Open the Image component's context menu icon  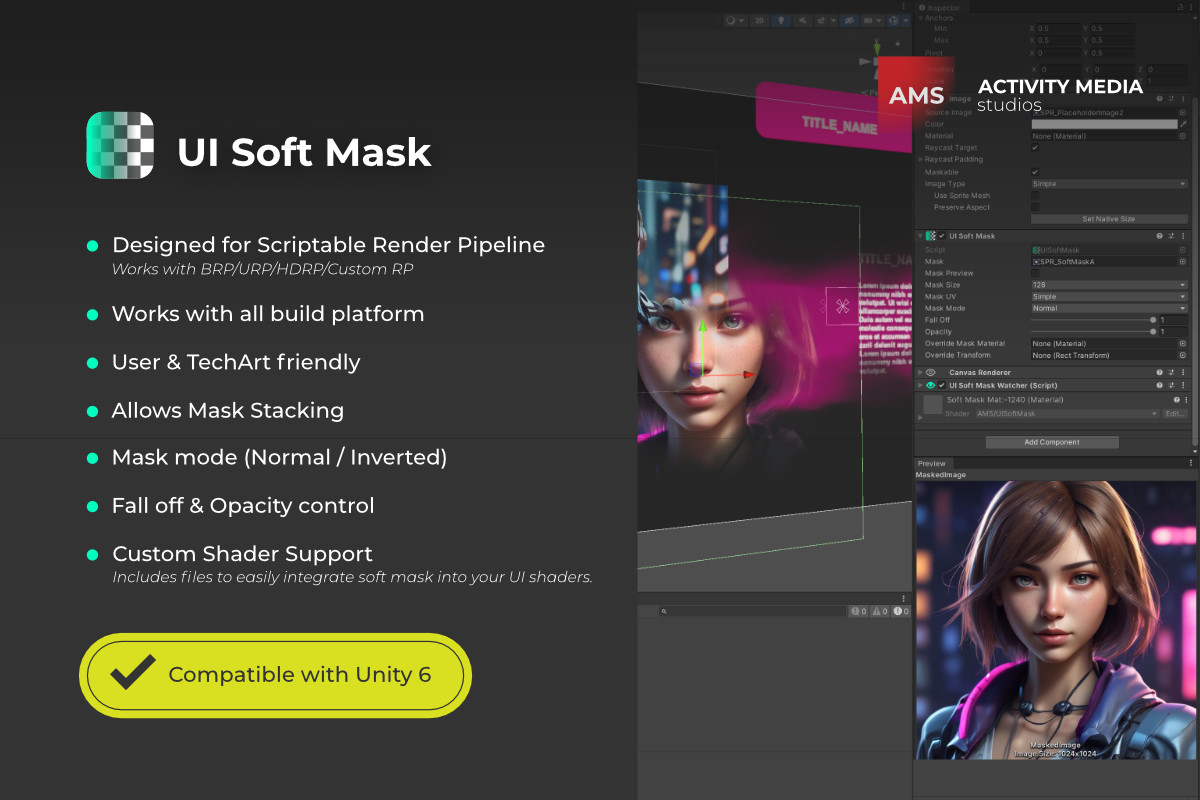click(1183, 99)
